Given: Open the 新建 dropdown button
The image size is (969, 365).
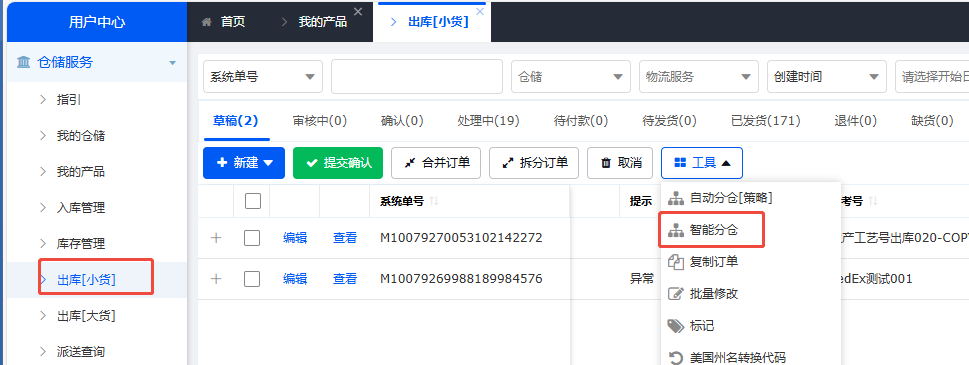Looking at the screenshot, I should 244,163.
